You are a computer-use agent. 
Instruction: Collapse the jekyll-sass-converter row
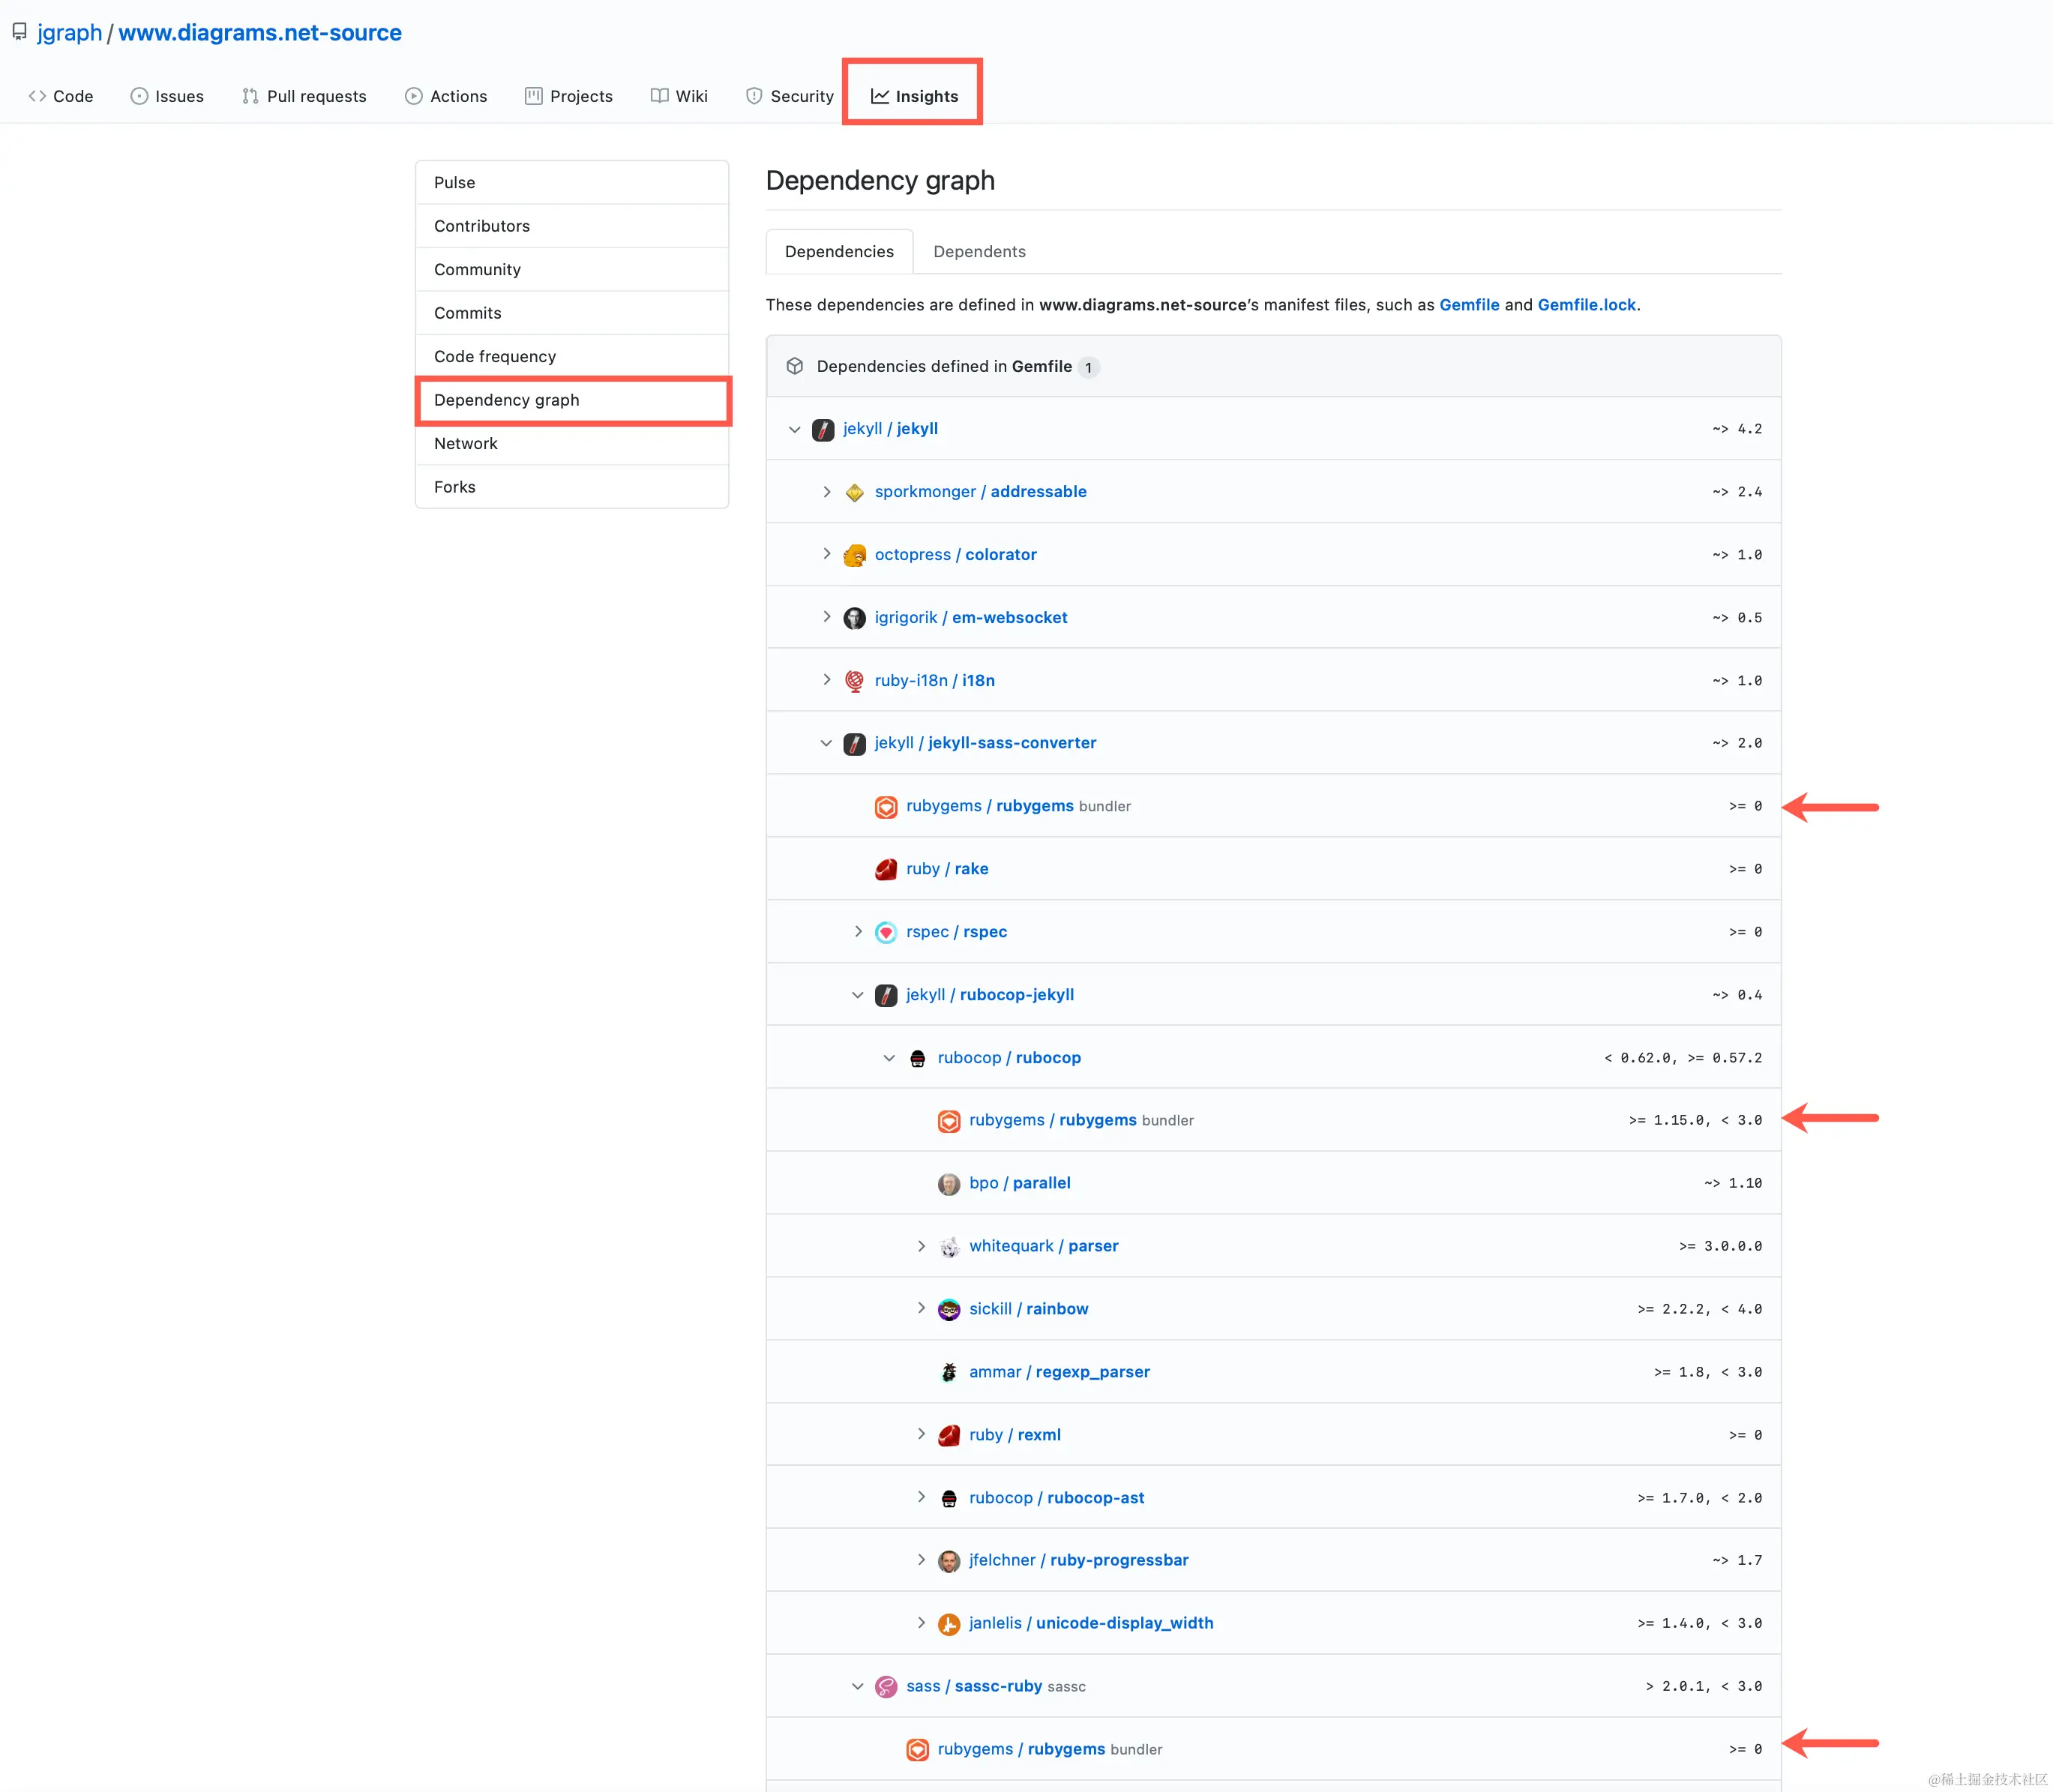coord(826,743)
